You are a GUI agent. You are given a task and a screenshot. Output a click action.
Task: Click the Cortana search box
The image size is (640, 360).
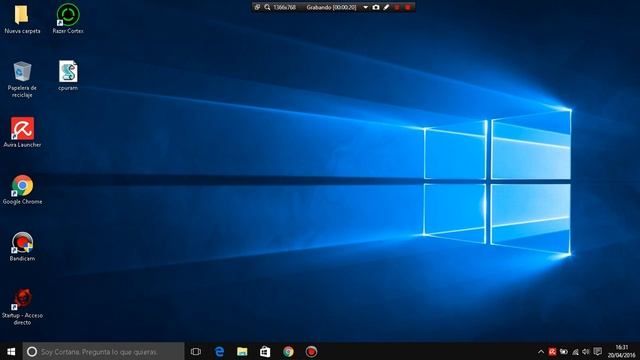point(103,351)
